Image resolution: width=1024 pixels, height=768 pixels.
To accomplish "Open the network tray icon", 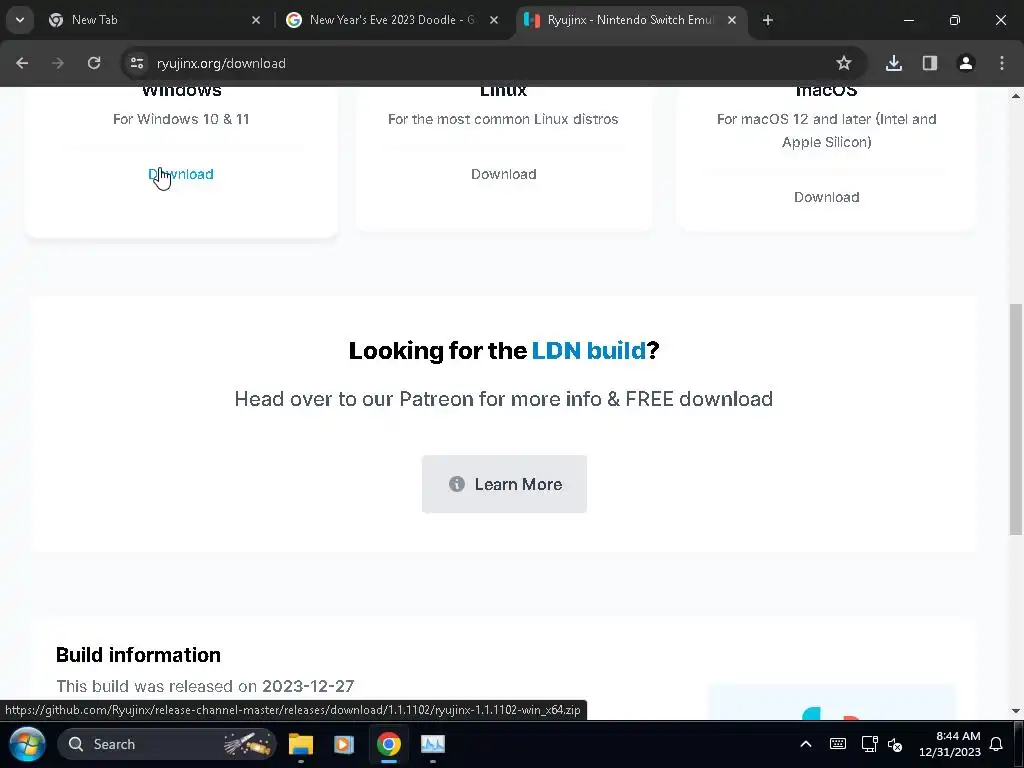I will pyautogui.click(x=869, y=744).
